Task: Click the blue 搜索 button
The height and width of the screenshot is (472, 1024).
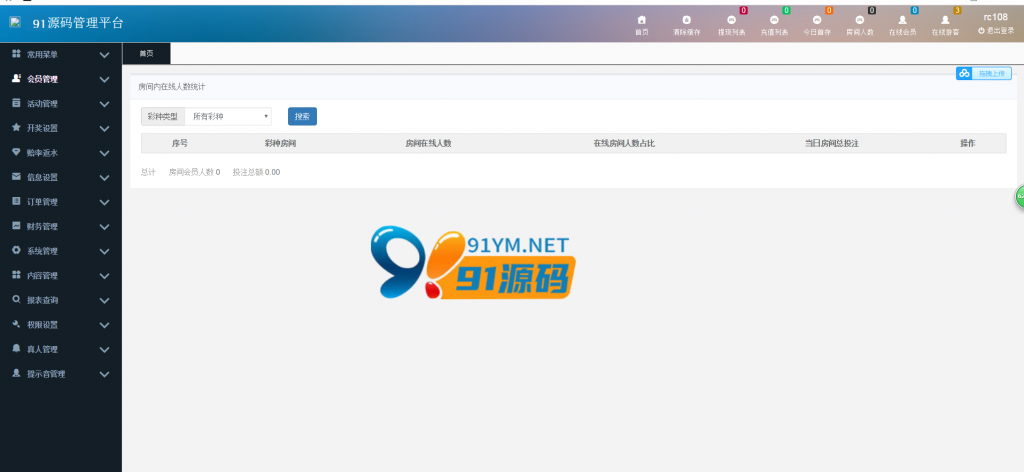Action: tap(302, 116)
